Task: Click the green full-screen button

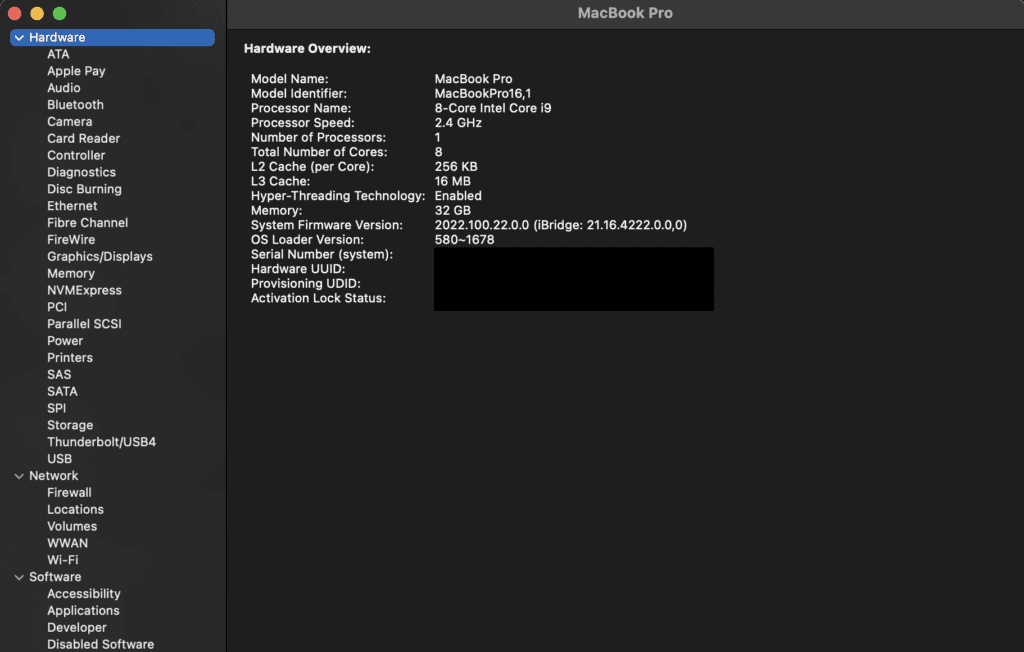Action: [x=59, y=14]
